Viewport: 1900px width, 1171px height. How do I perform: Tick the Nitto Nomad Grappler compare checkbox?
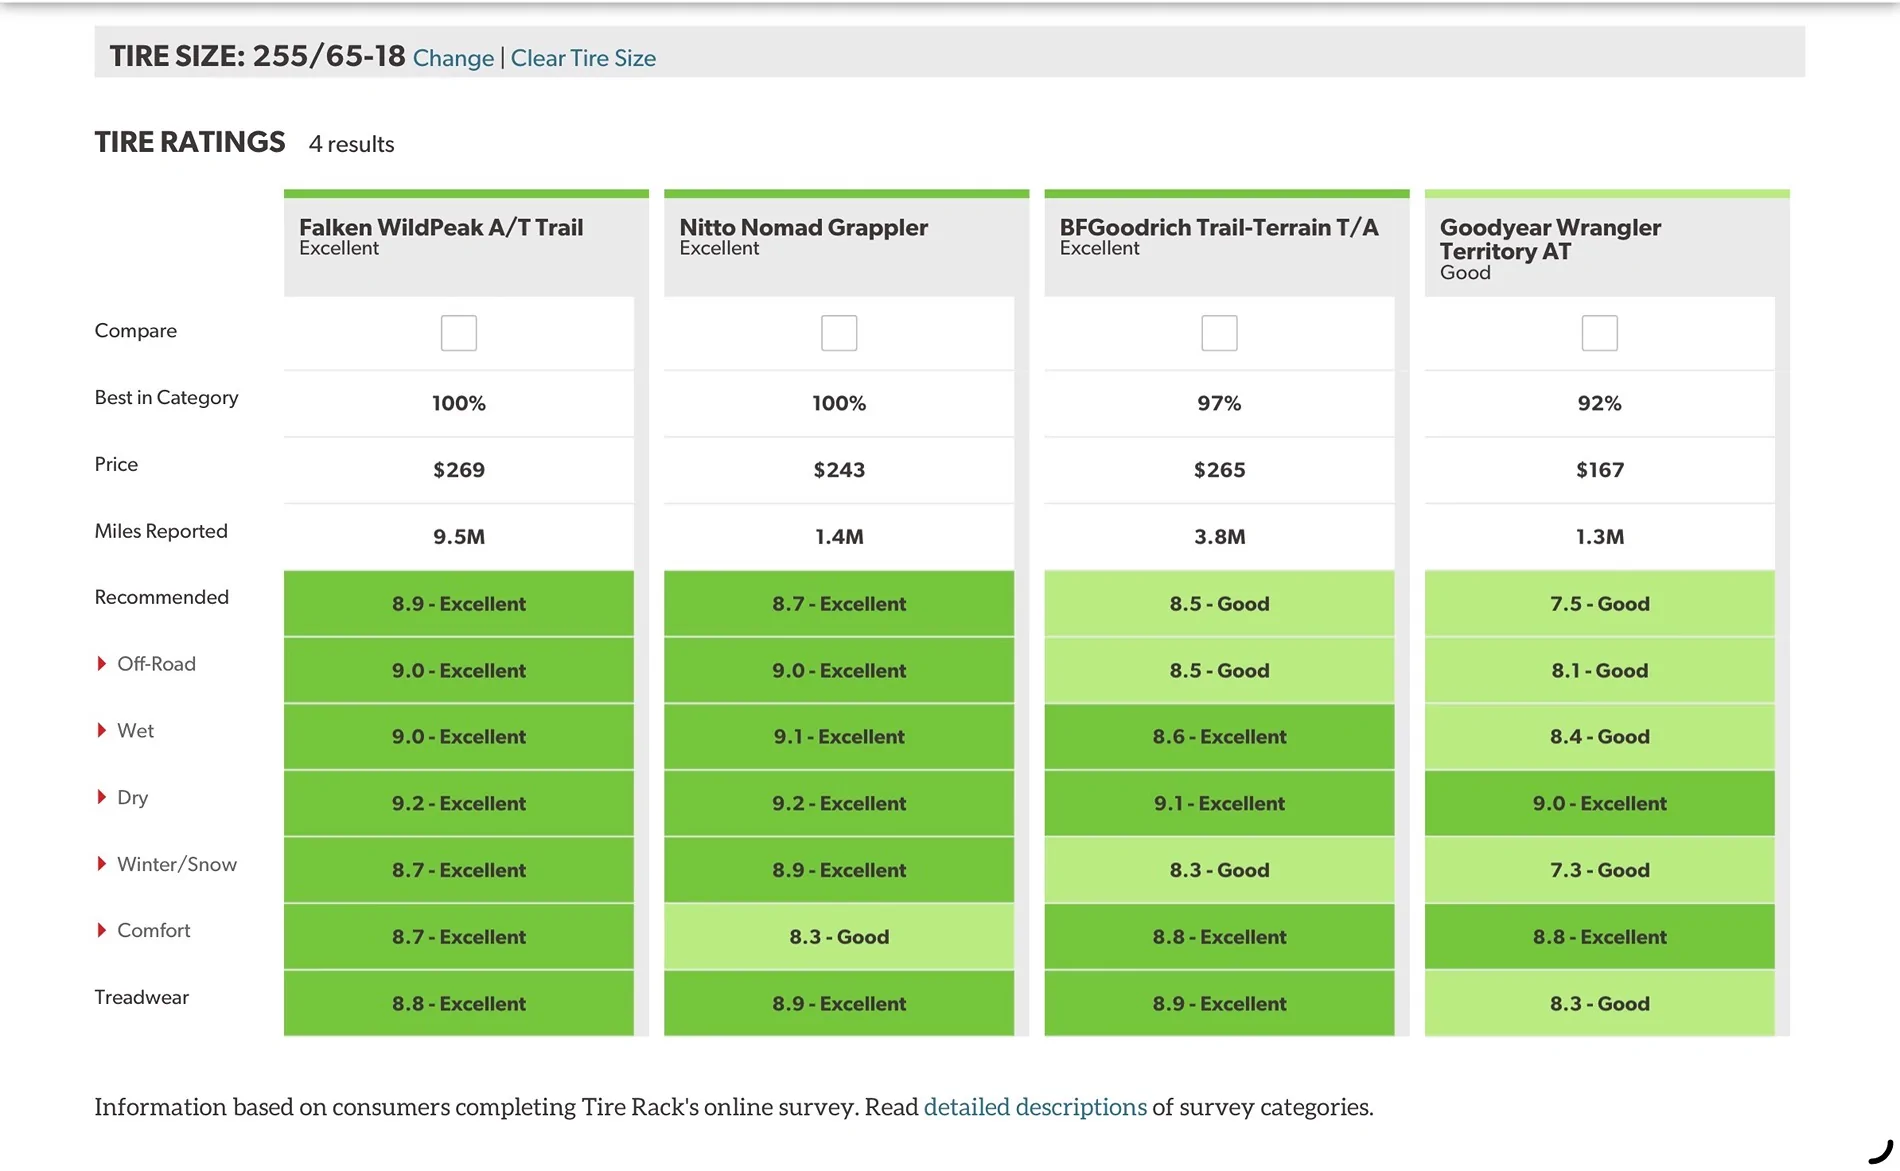[x=839, y=333]
